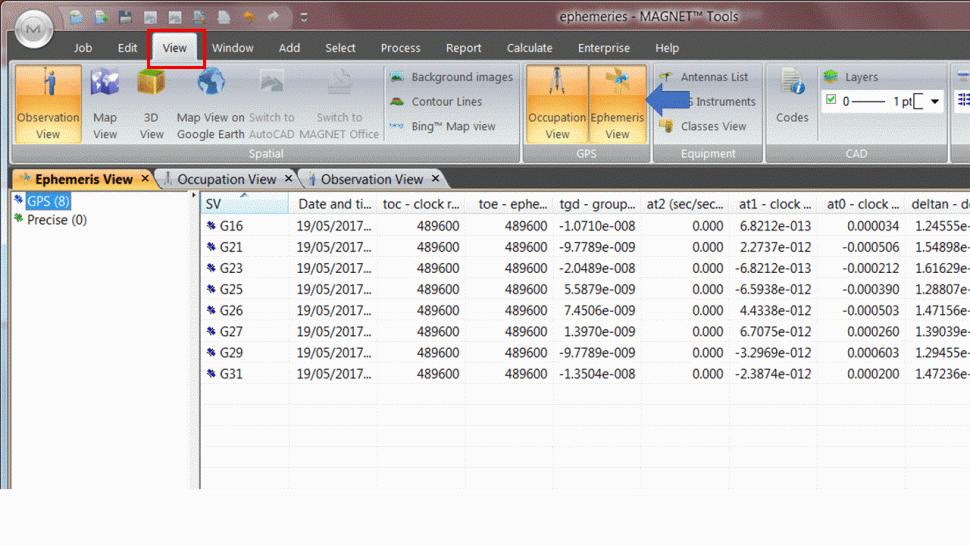This screenshot has height=546, width=970.
Task: Click Switch to AutoCAD button
Action: point(272,104)
